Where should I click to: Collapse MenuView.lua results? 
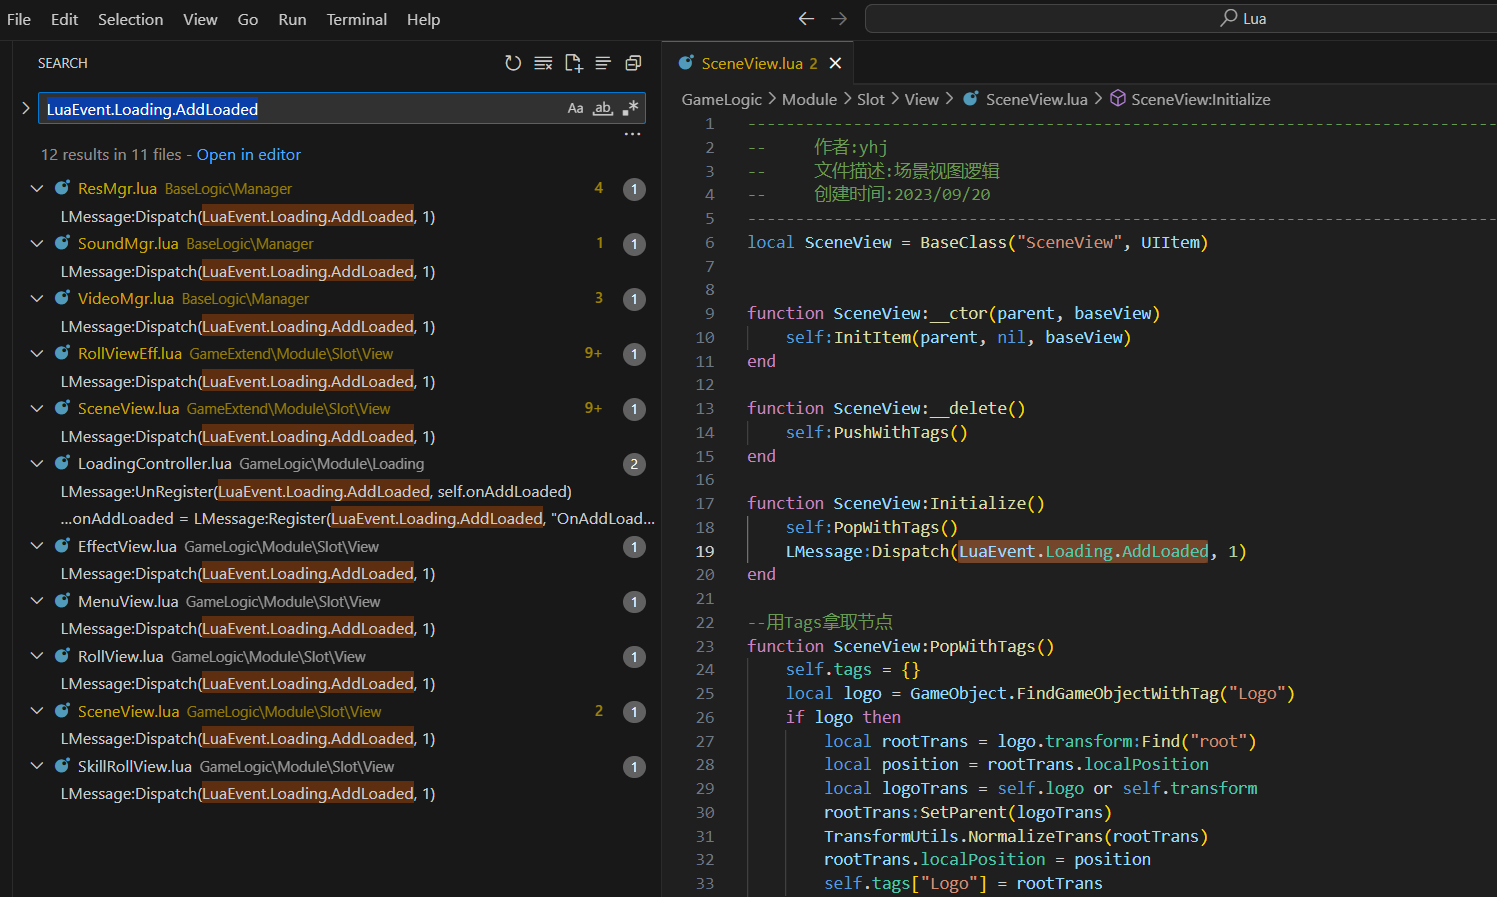[37, 601]
